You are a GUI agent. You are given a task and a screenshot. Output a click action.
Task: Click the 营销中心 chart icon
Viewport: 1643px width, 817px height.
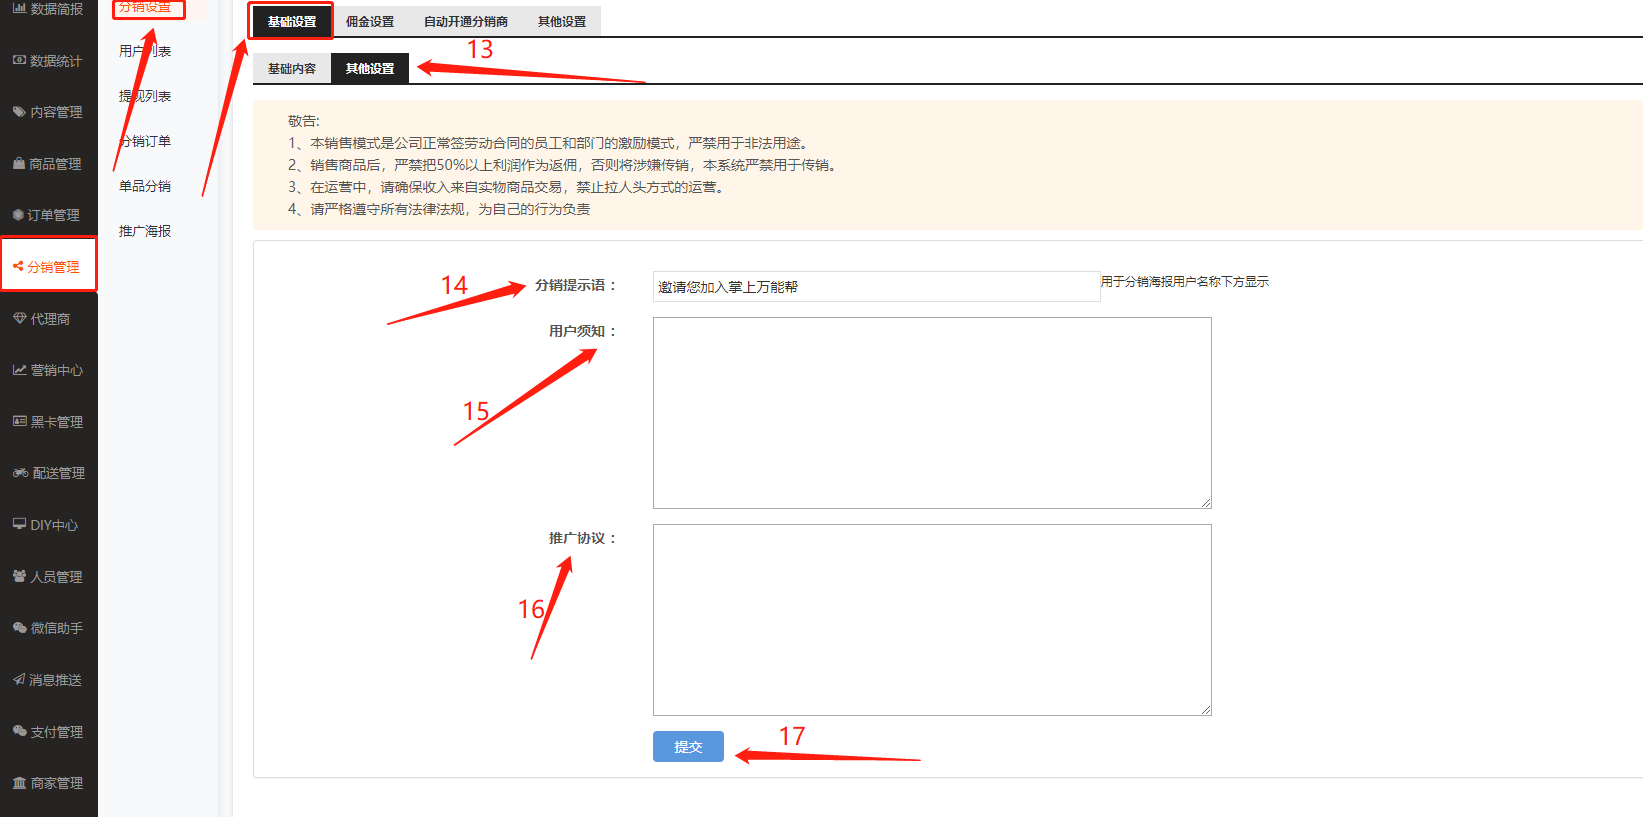[x=19, y=370]
